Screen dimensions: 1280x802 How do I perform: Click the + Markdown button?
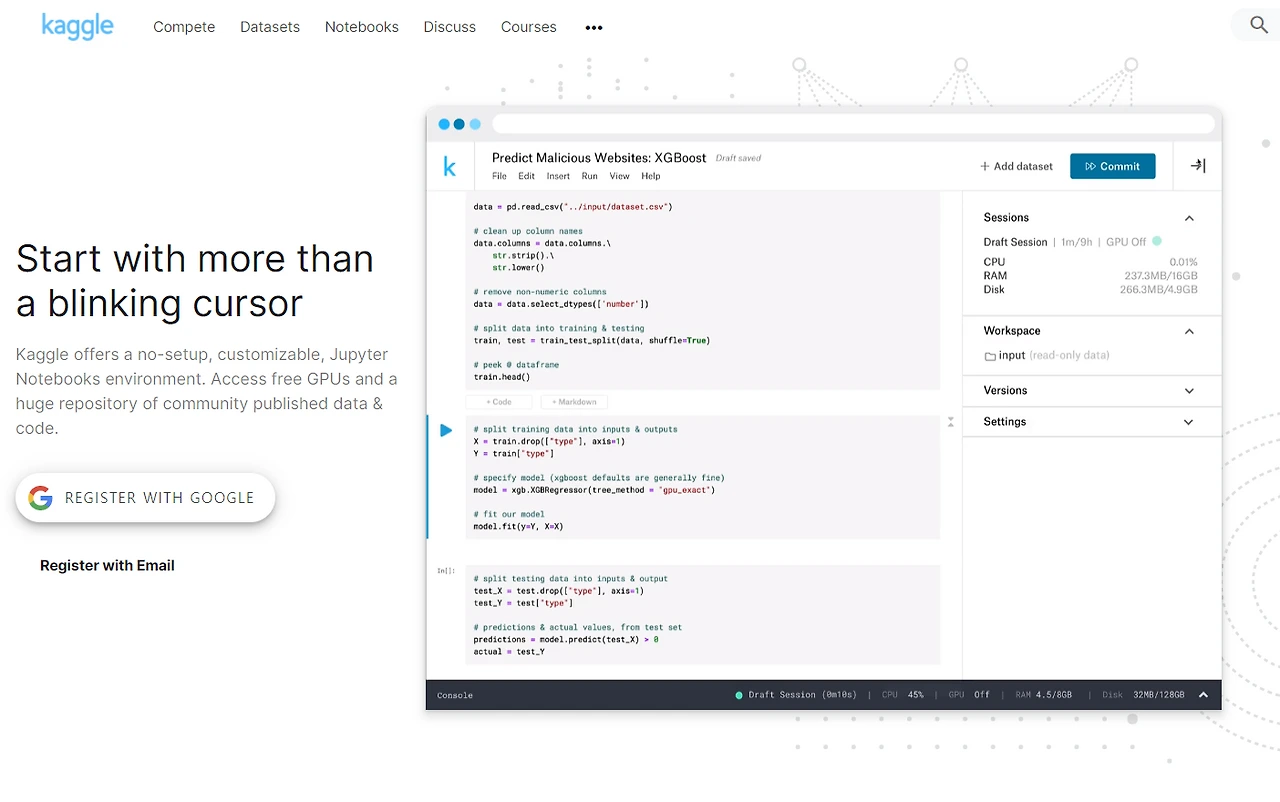[574, 402]
